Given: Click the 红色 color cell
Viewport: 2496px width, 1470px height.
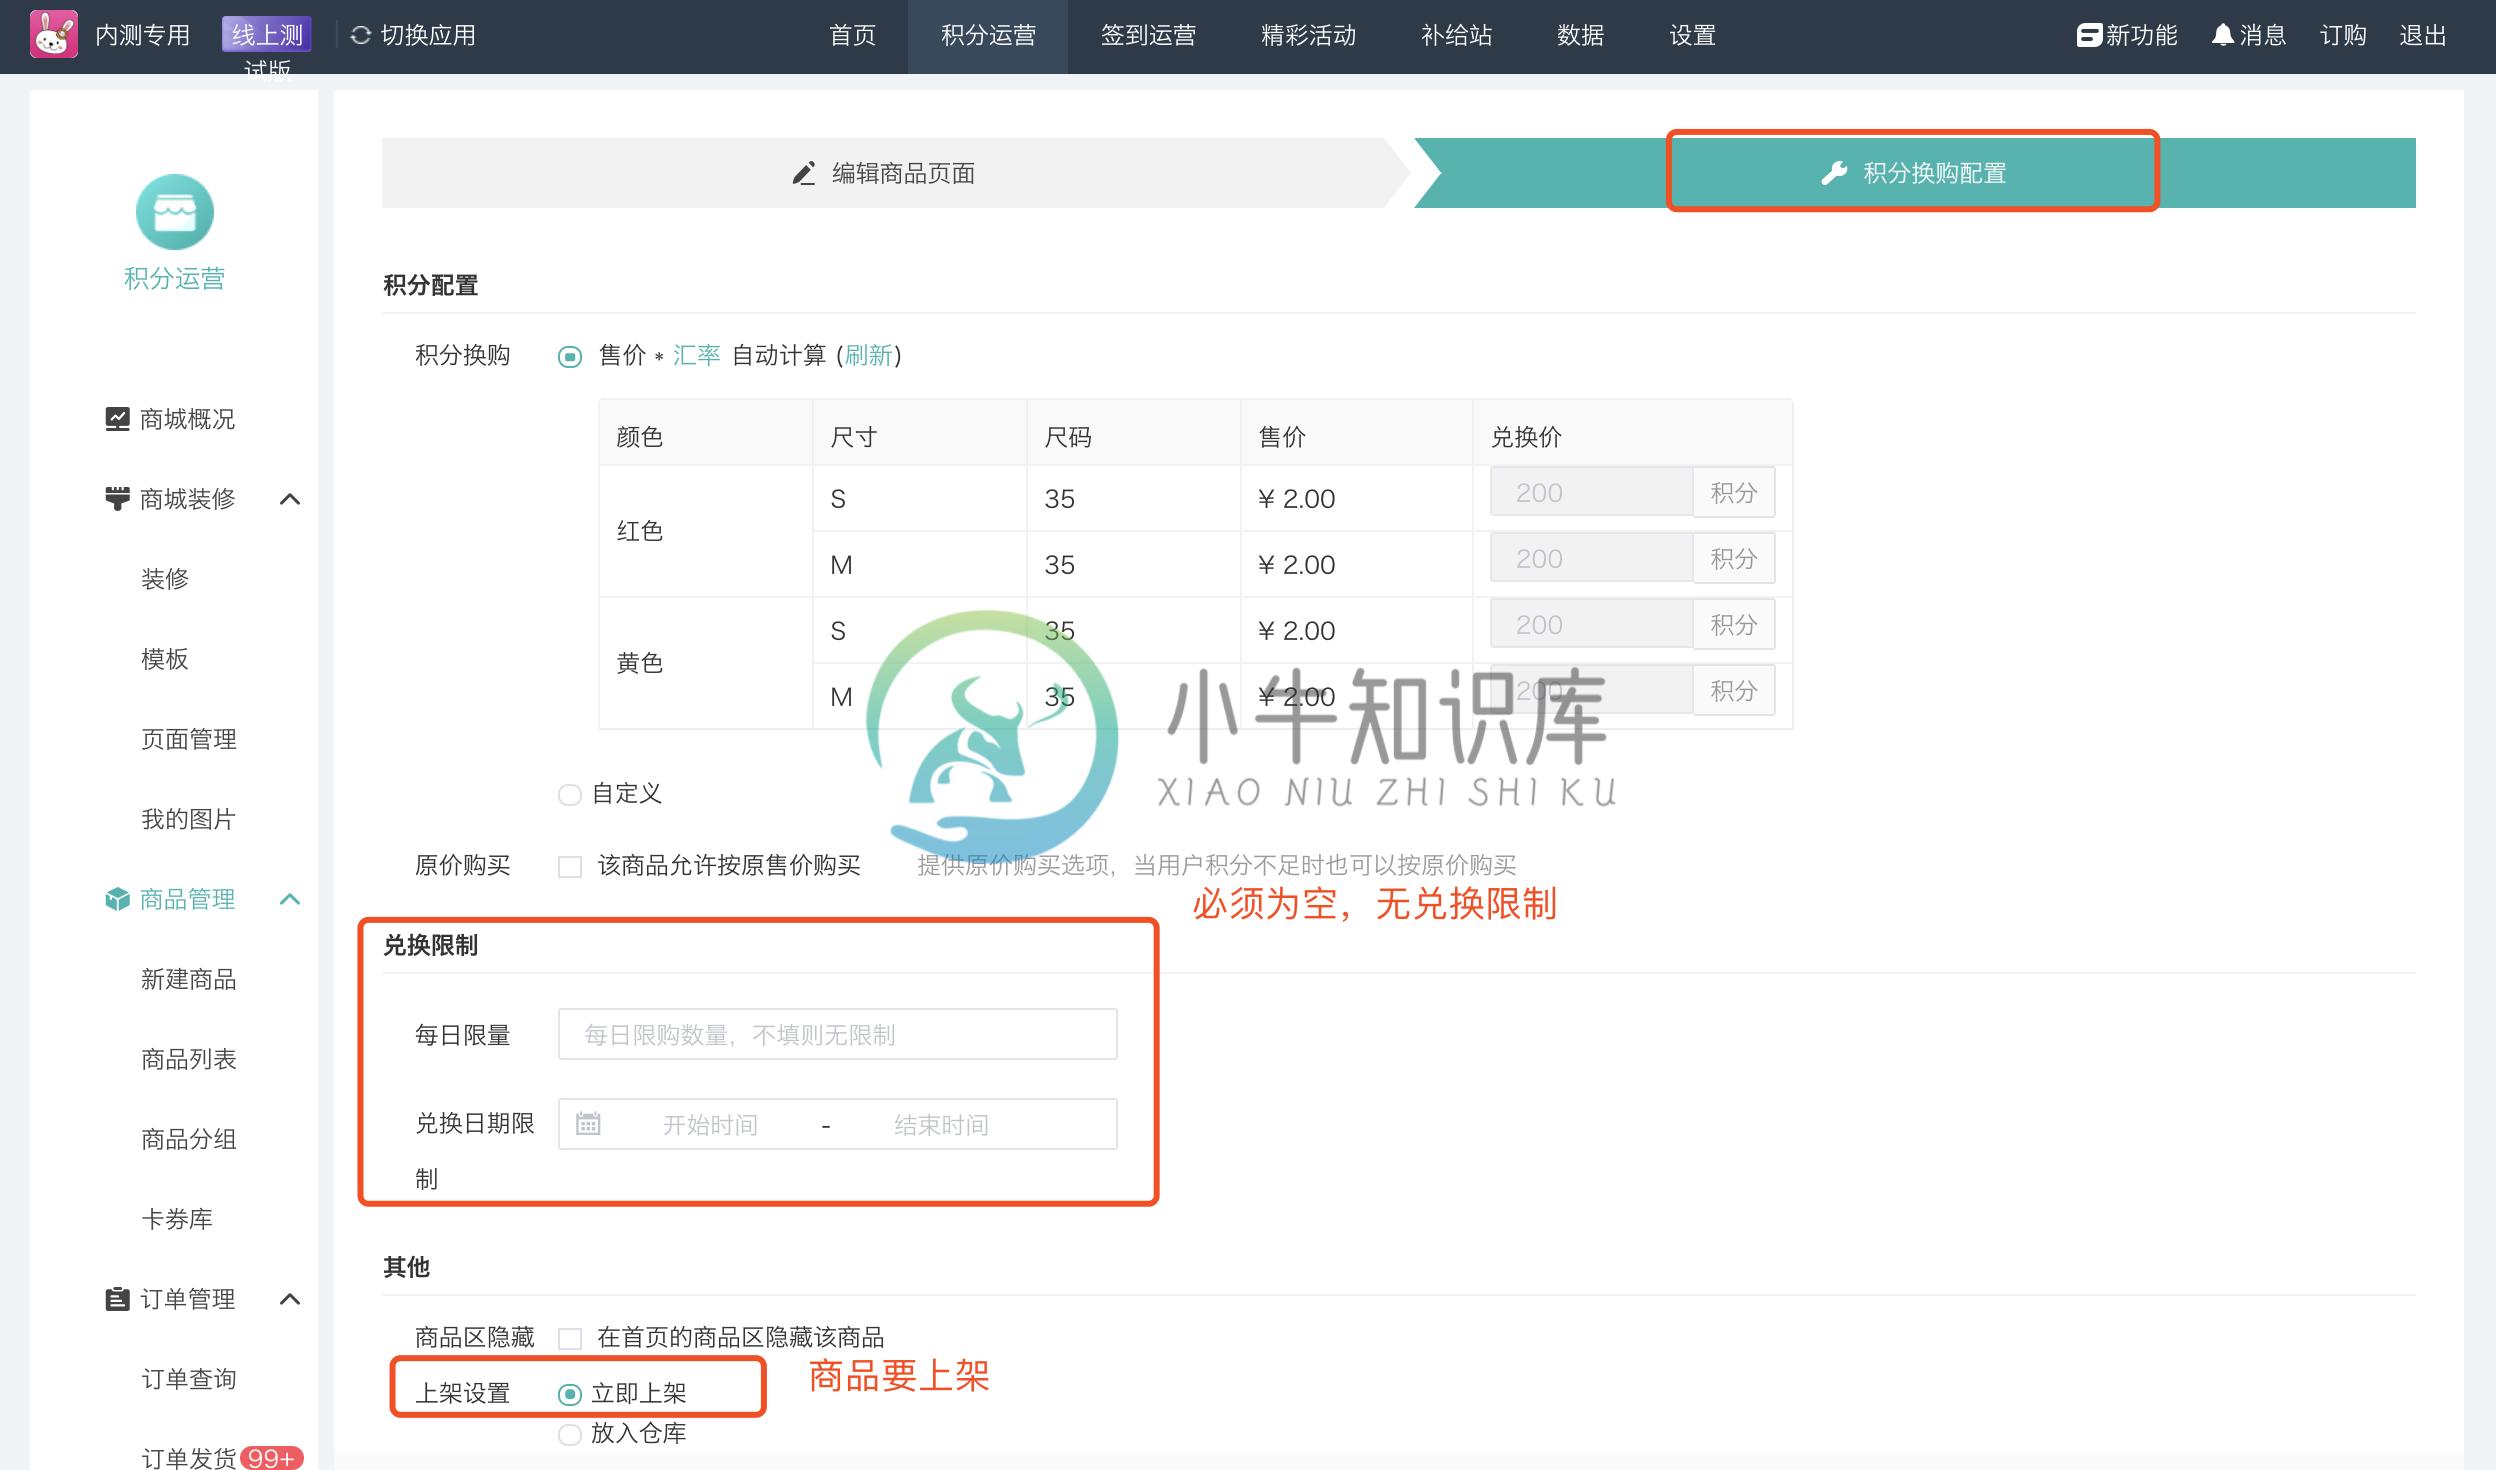Looking at the screenshot, I should point(706,531).
